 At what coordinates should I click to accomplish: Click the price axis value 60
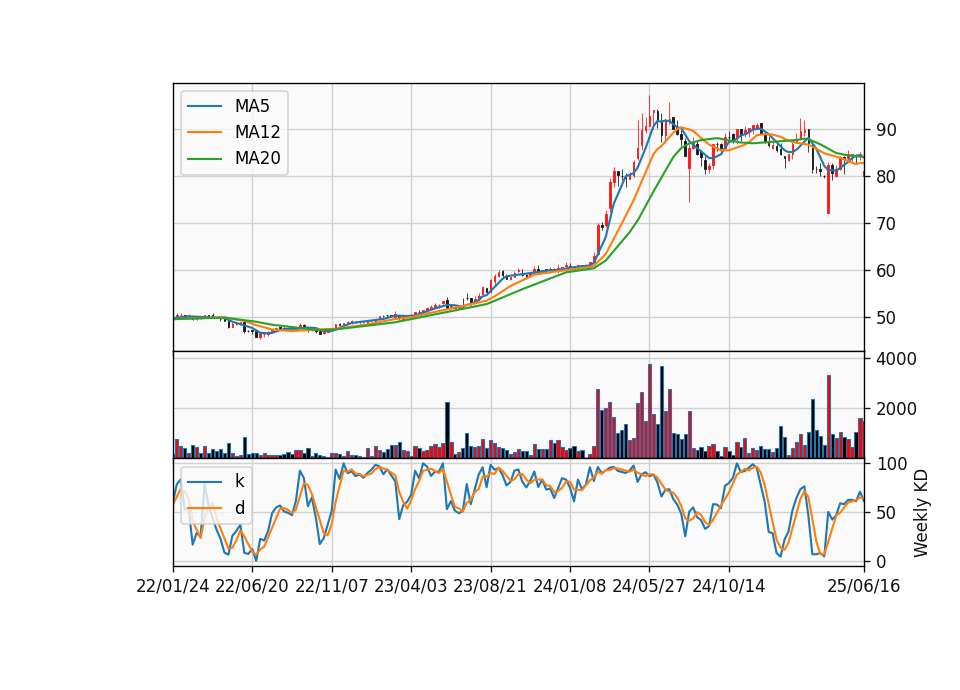click(x=886, y=271)
